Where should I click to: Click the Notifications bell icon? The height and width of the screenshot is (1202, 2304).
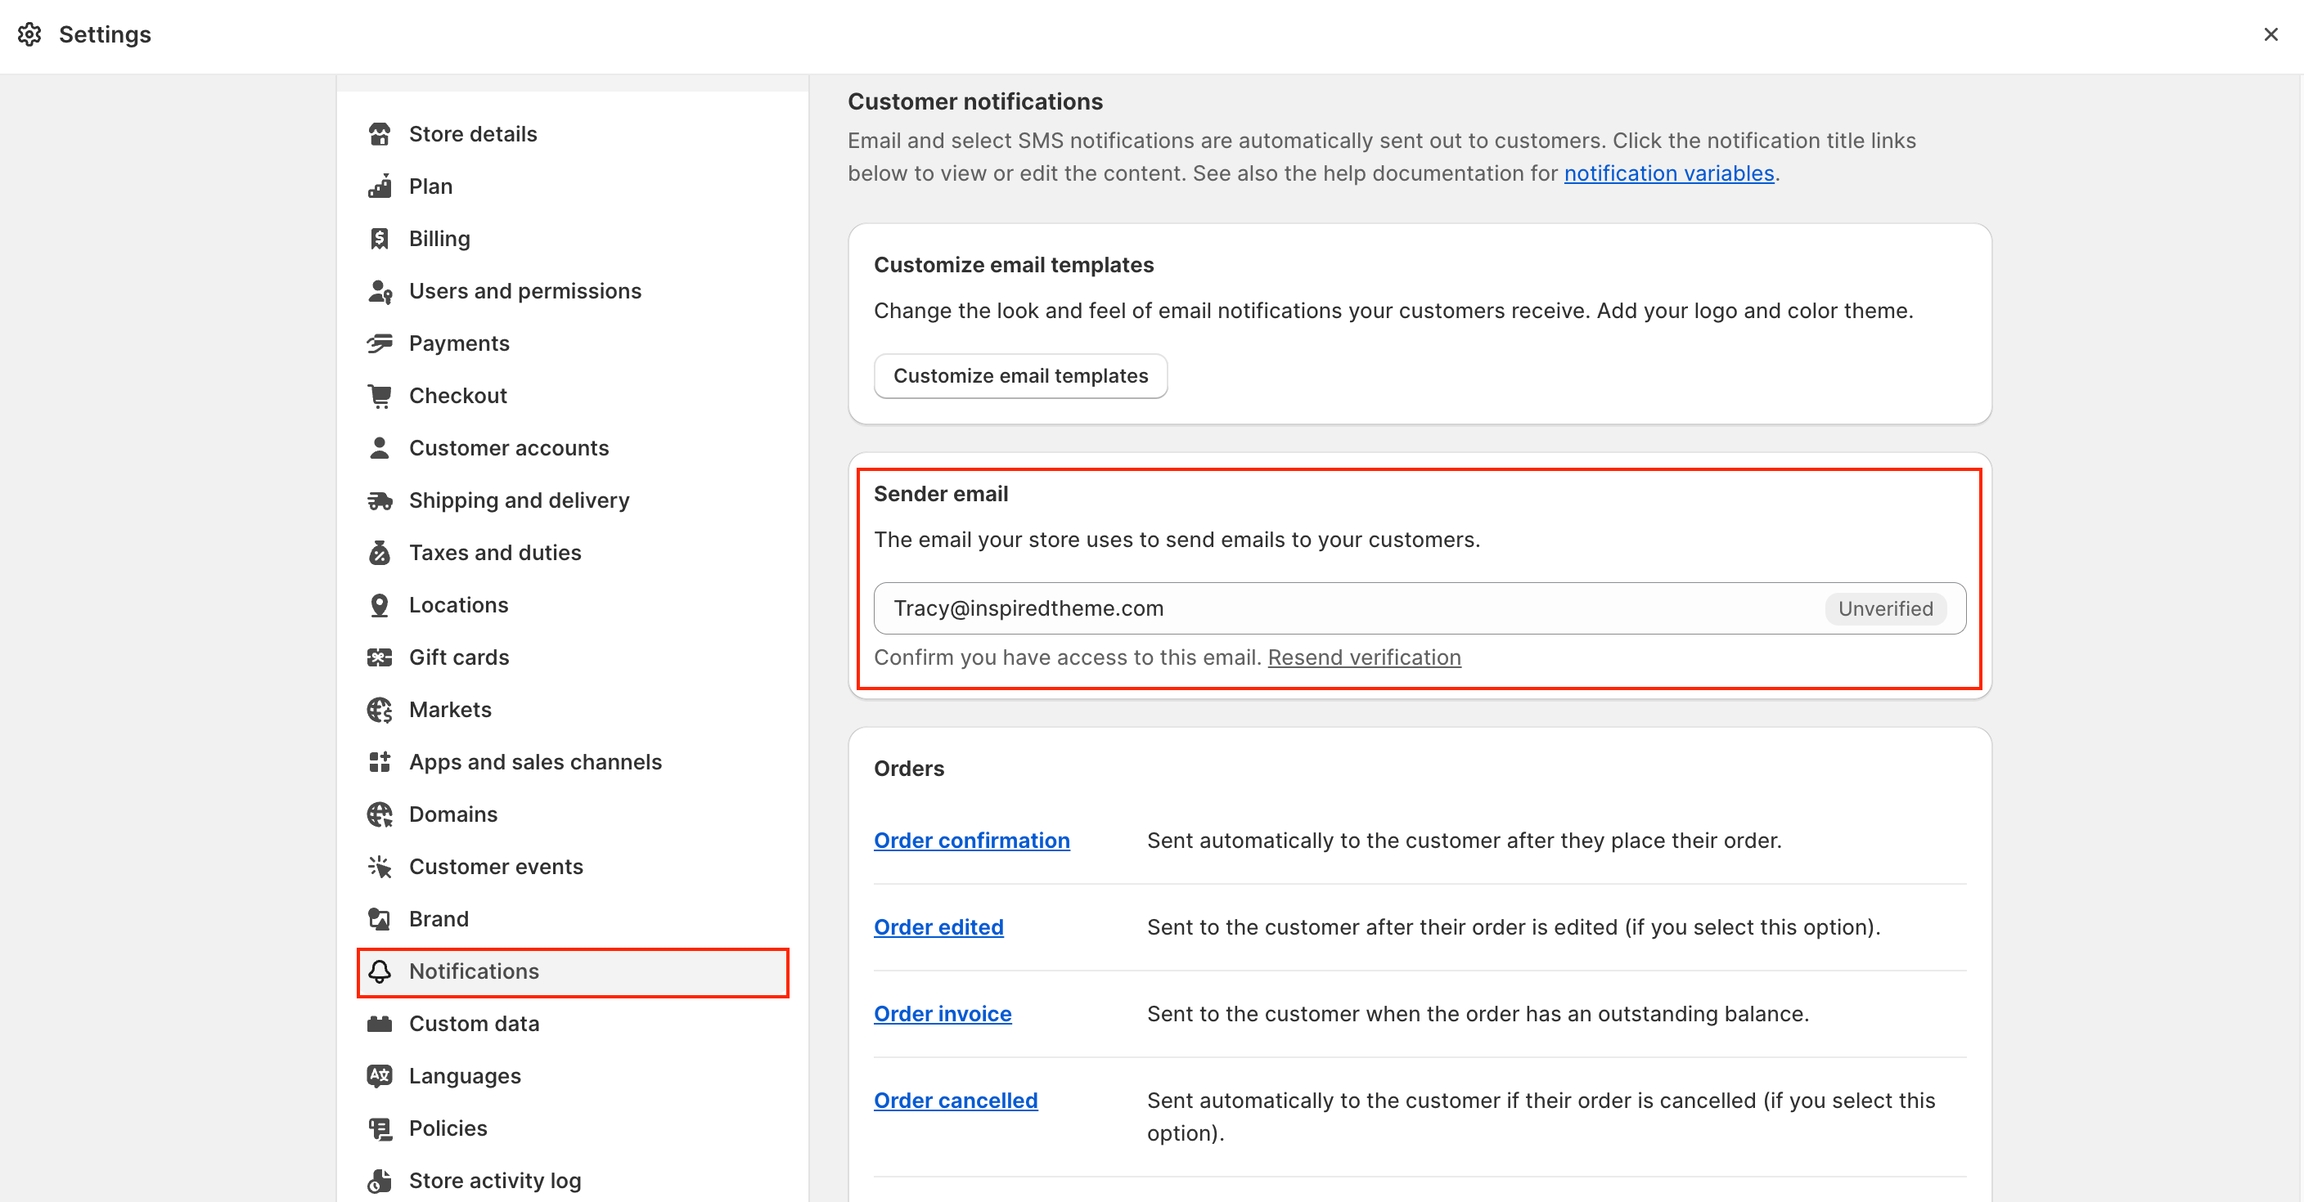(x=379, y=972)
